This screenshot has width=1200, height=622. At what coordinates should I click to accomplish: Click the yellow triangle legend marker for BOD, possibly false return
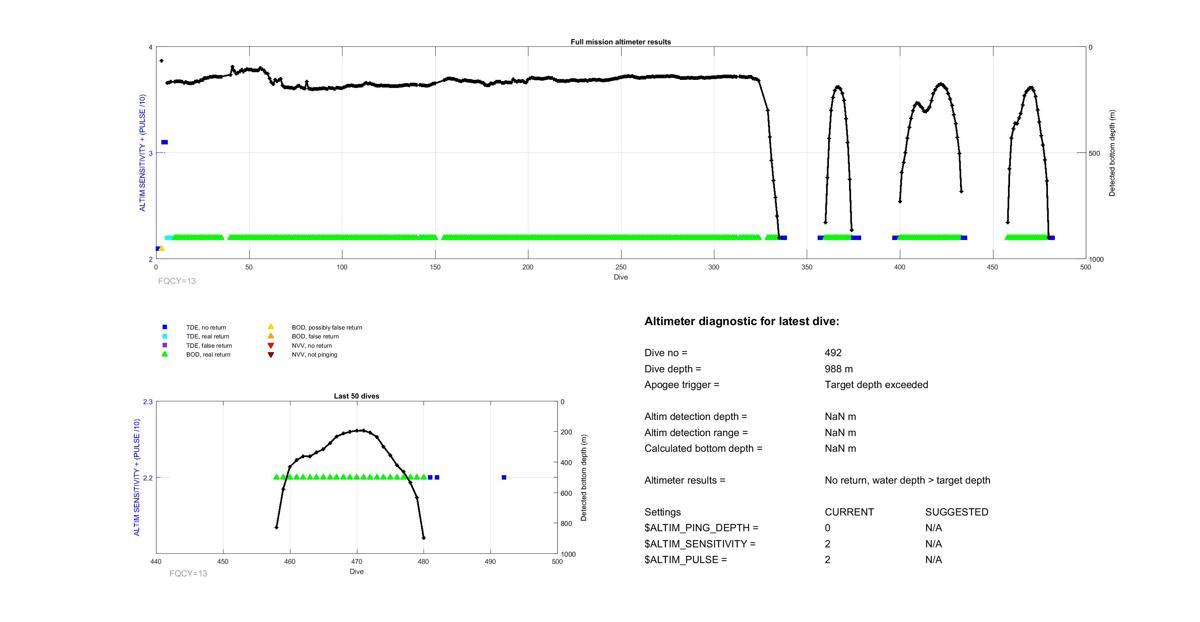point(270,327)
